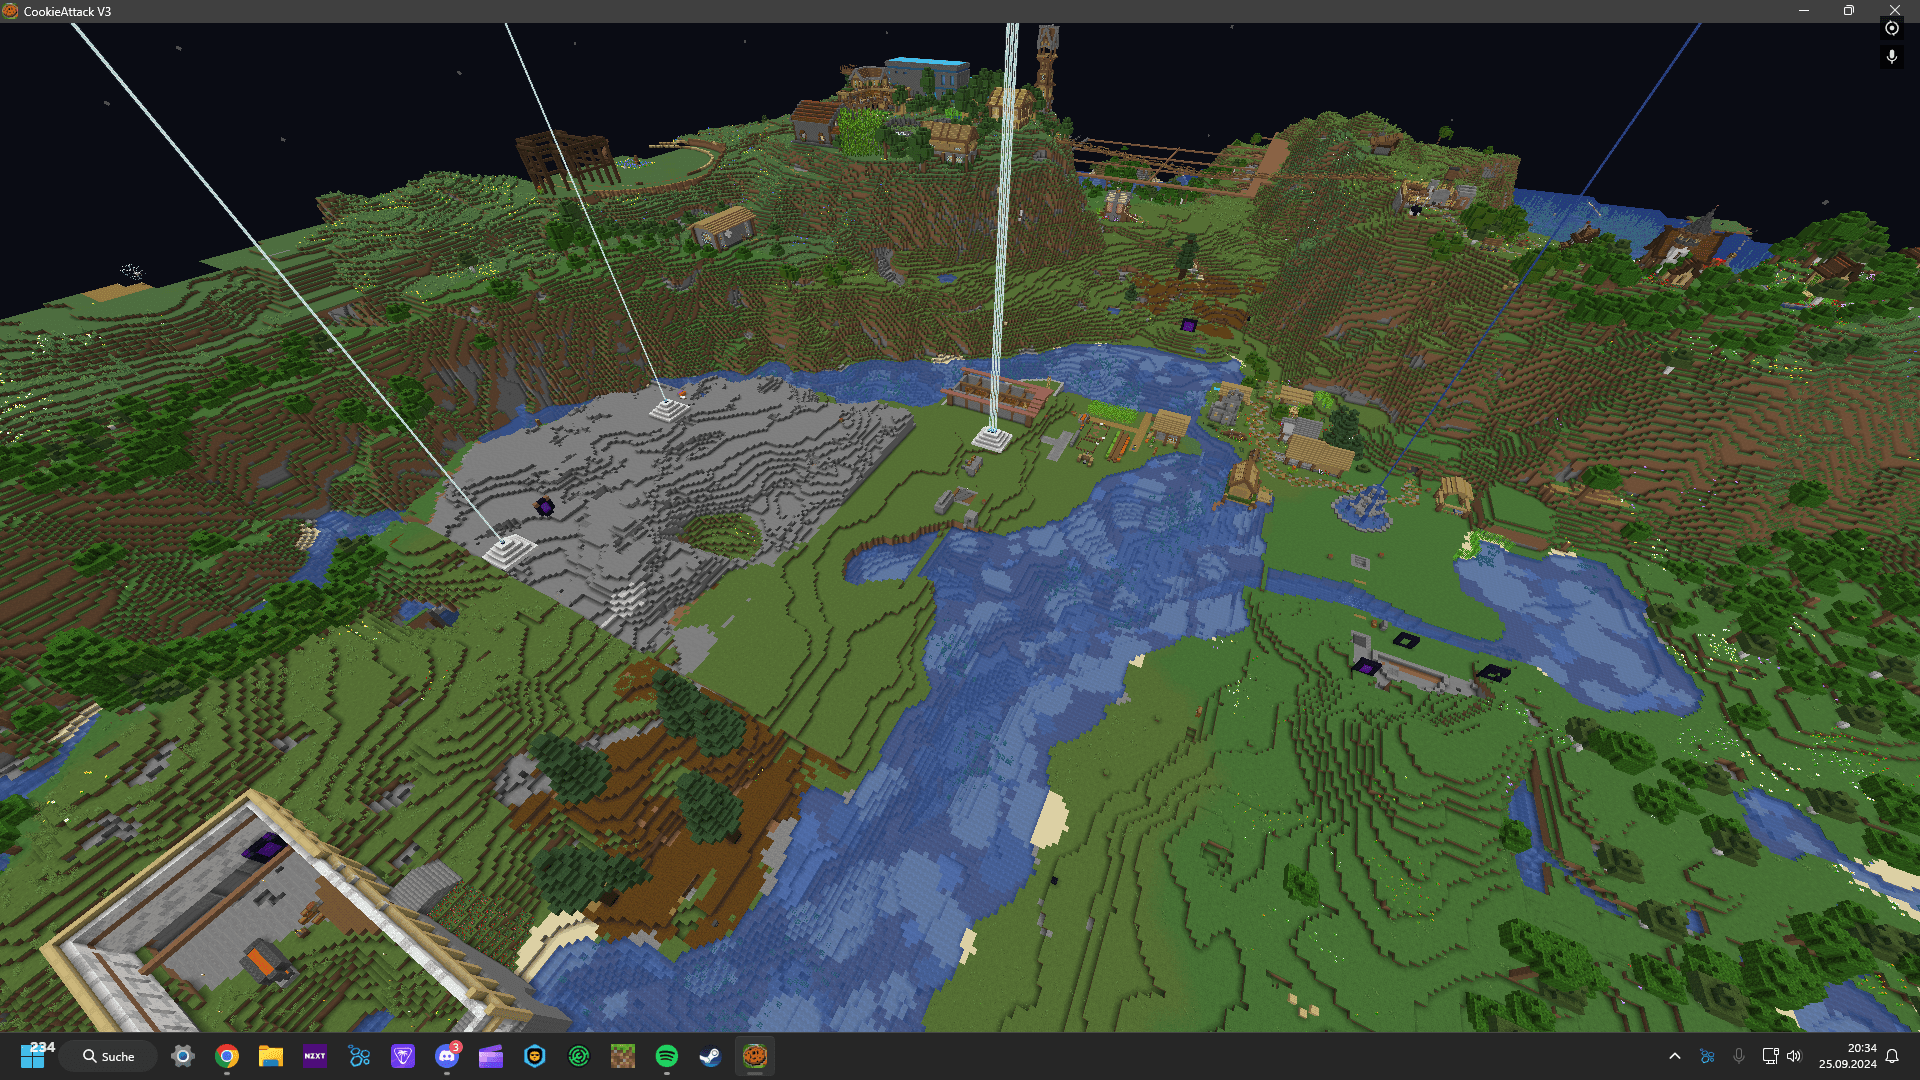The height and width of the screenshot is (1080, 1920).
Task: Launch NZXT CAM from the taskbar
Action: (x=315, y=1056)
